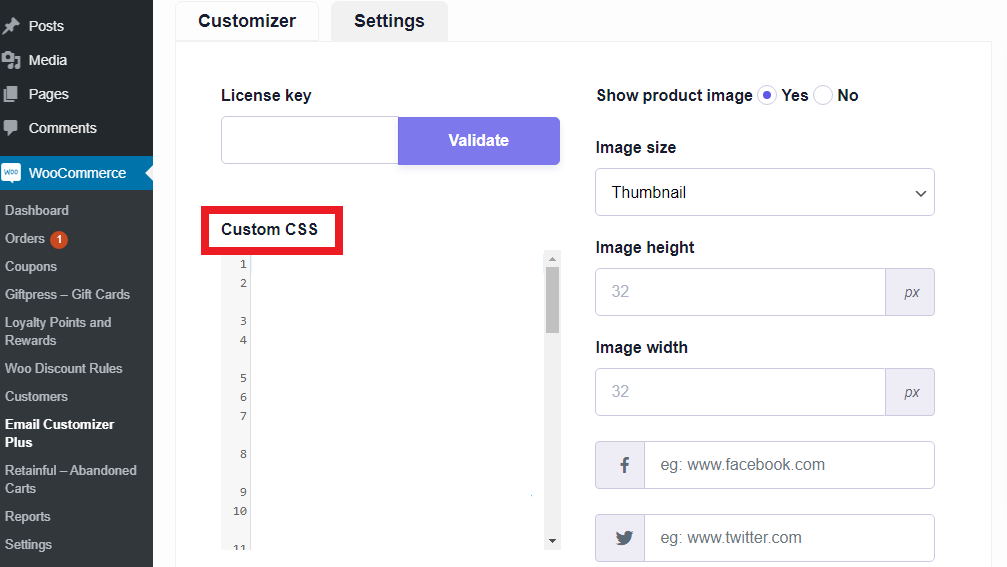The height and width of the screenshot is (567, 1007).
Task: Click the Facebook icon beside URL field
Action: (624, 465)
